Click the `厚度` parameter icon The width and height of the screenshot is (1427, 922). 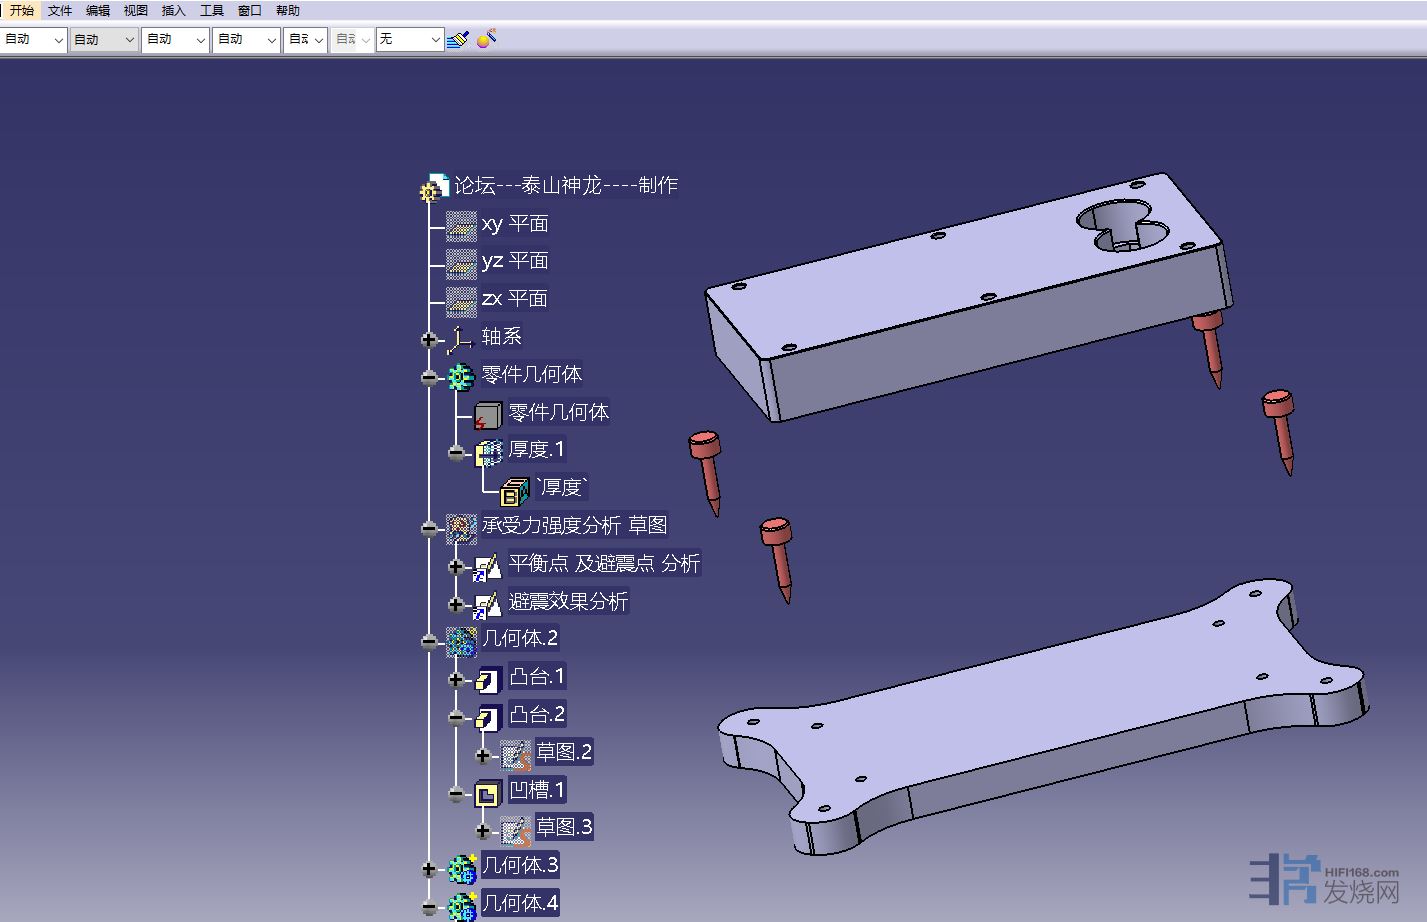coord(514,490)
